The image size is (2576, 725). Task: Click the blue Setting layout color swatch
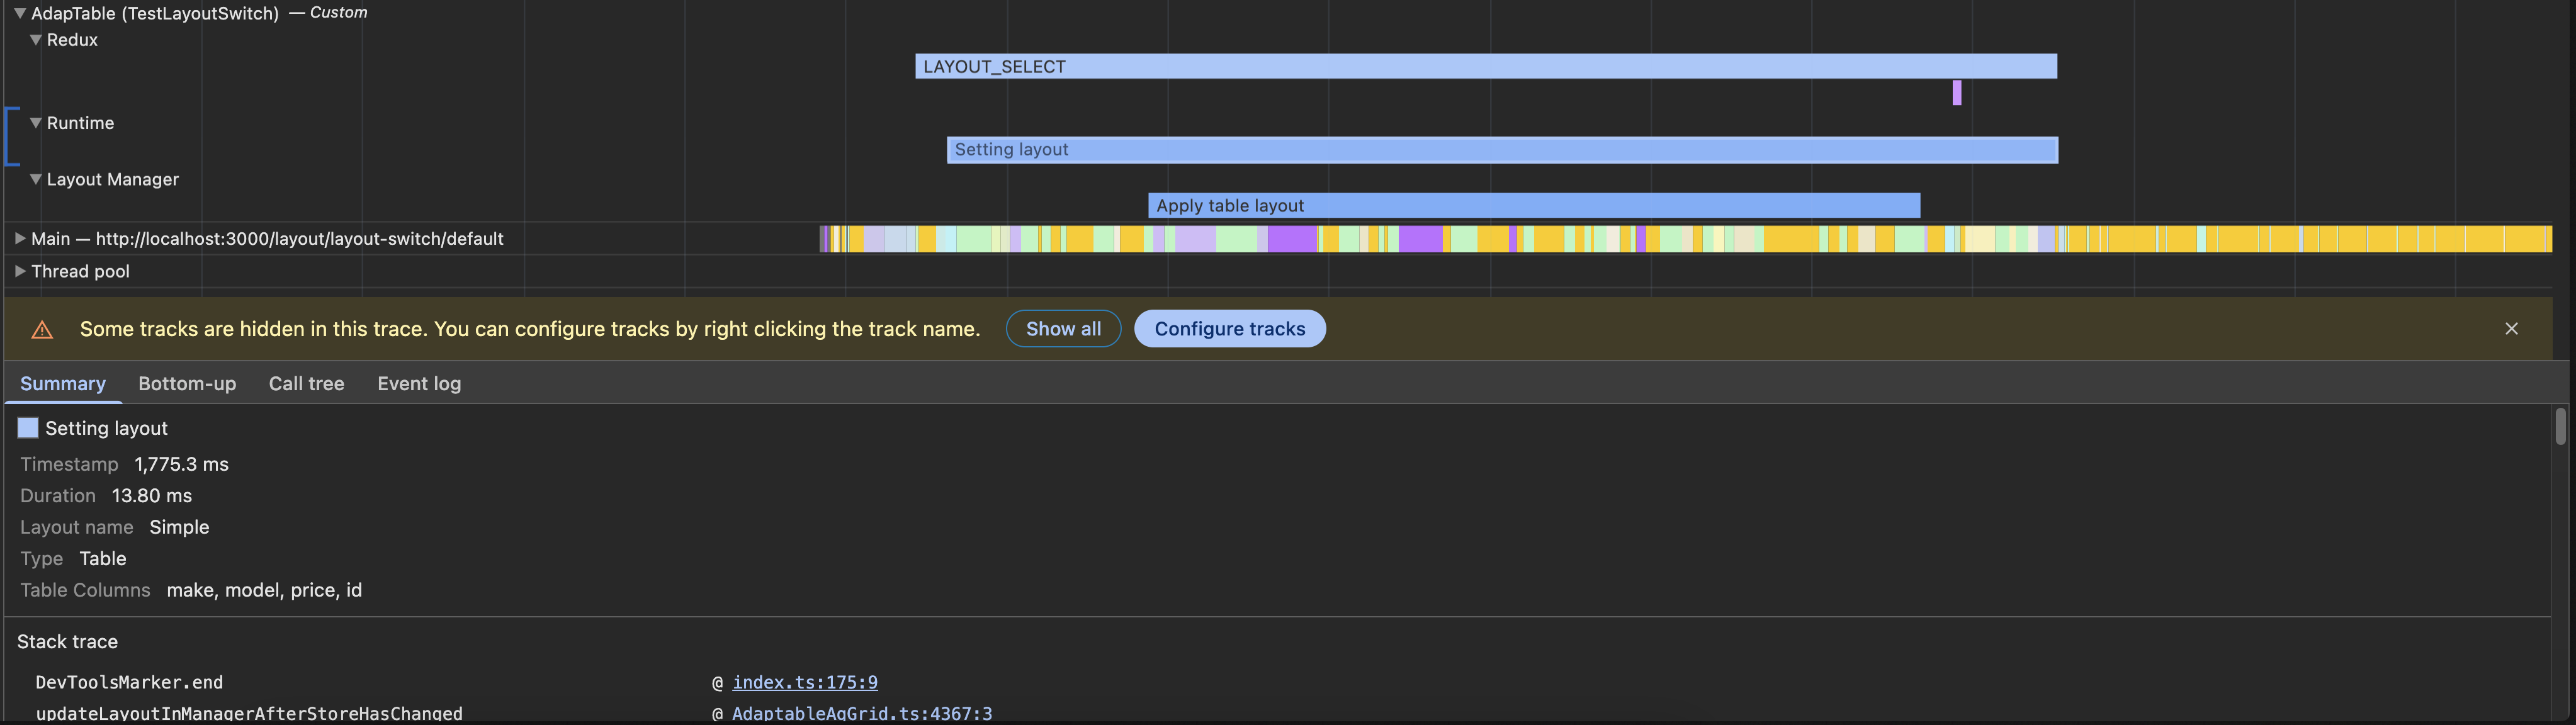click(x=28, y=428)
